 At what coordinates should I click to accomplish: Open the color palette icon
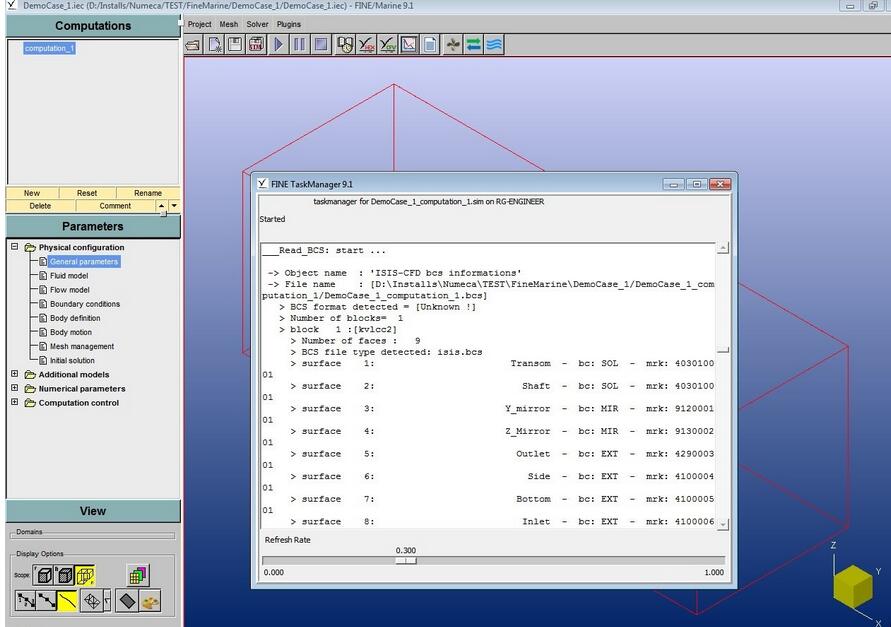click(149, 600)
